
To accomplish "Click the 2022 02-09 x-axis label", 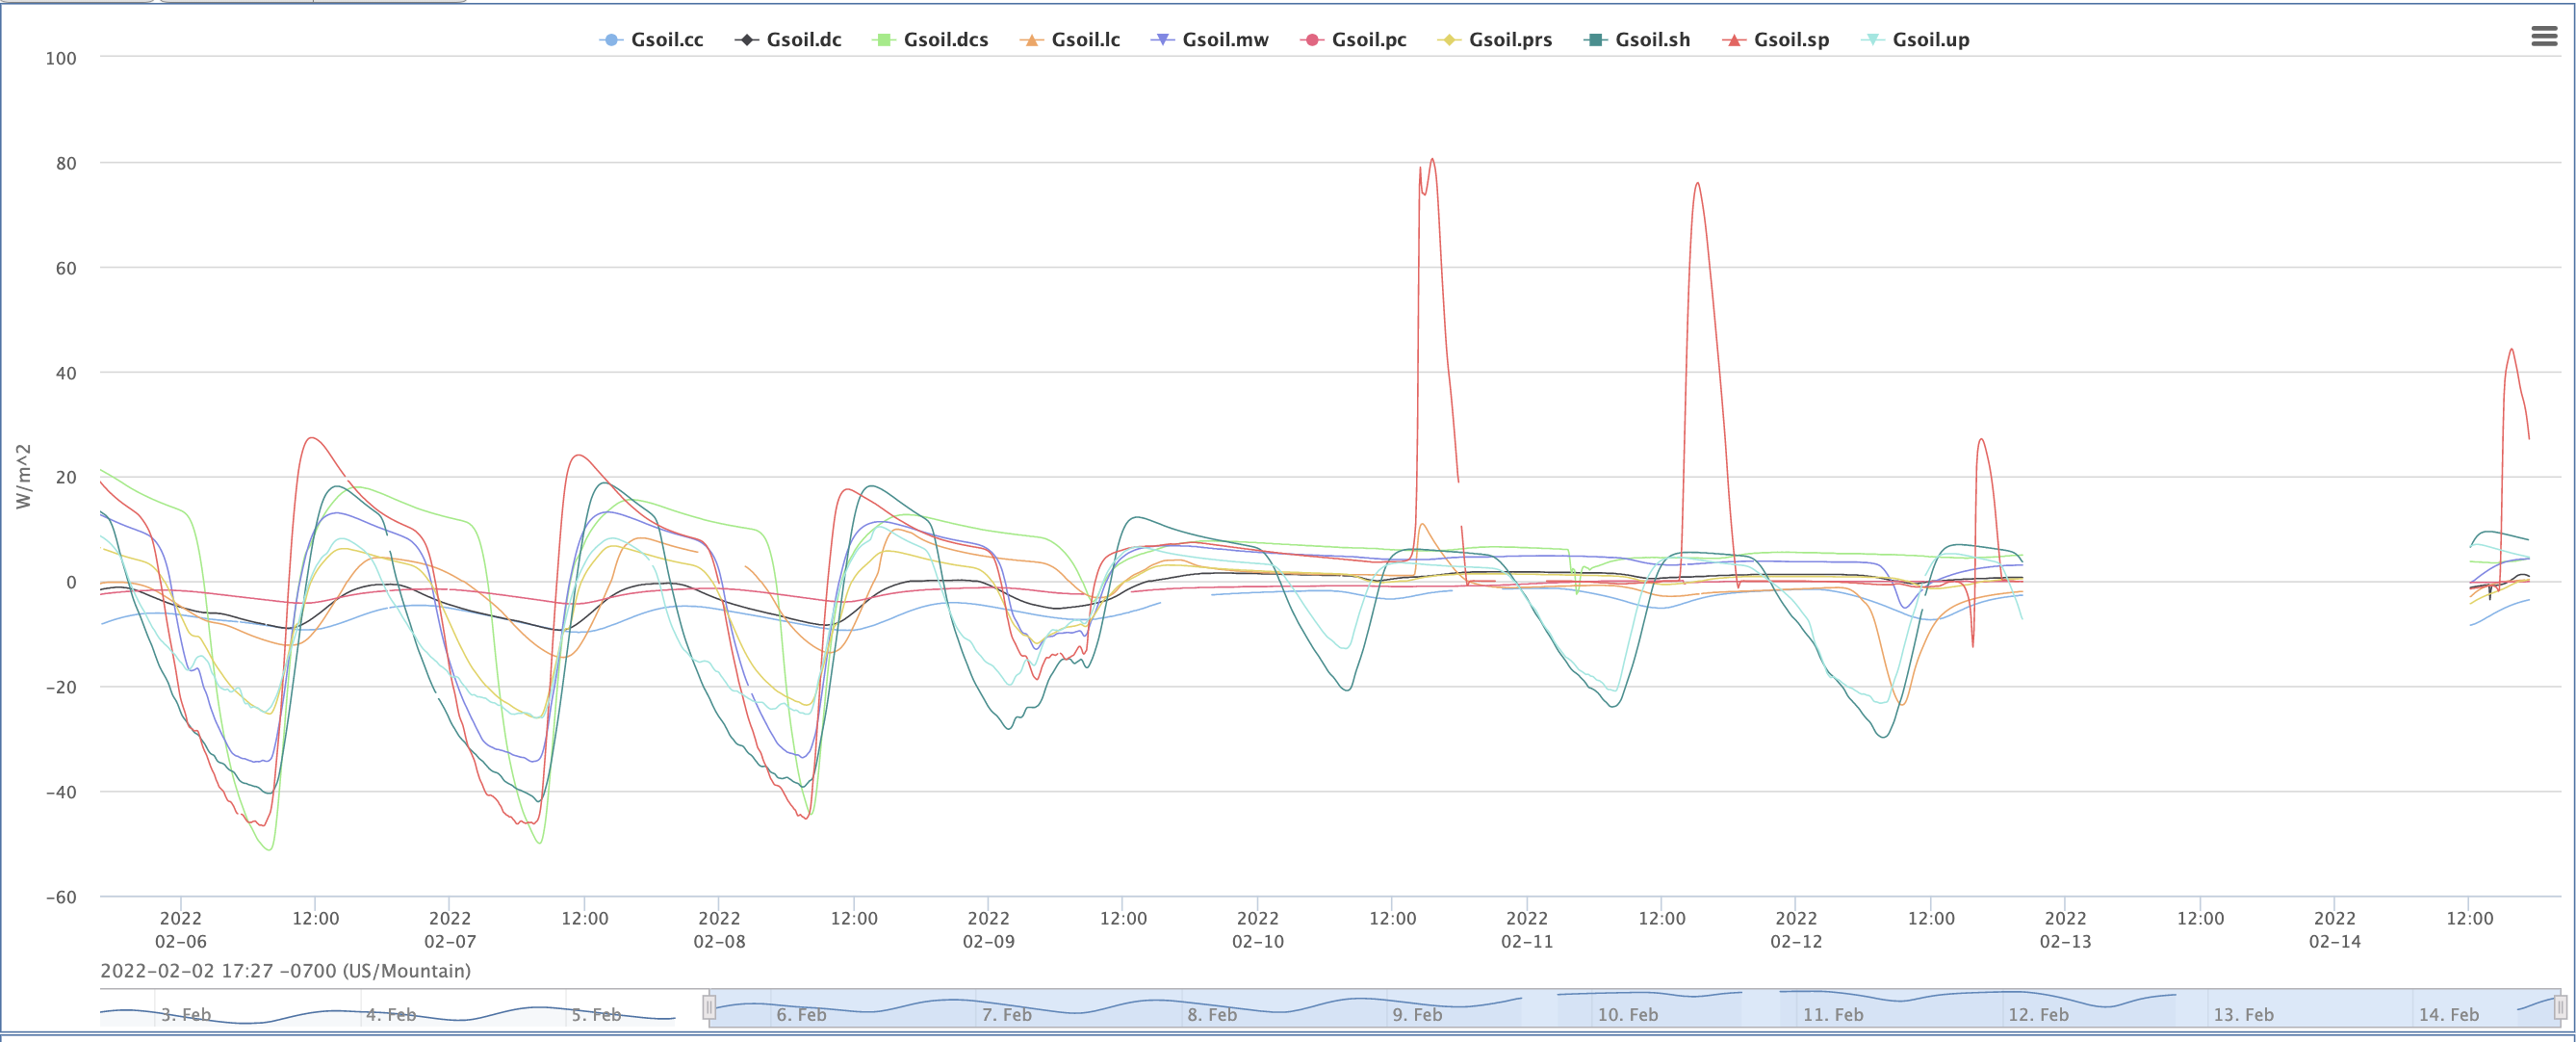I will click(988, 929).
